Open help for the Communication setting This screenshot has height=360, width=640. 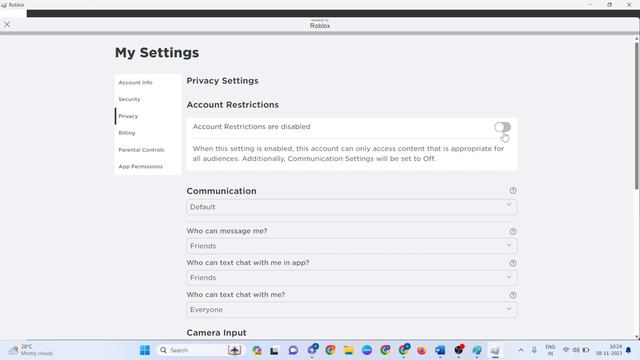(x=513, y=191)
